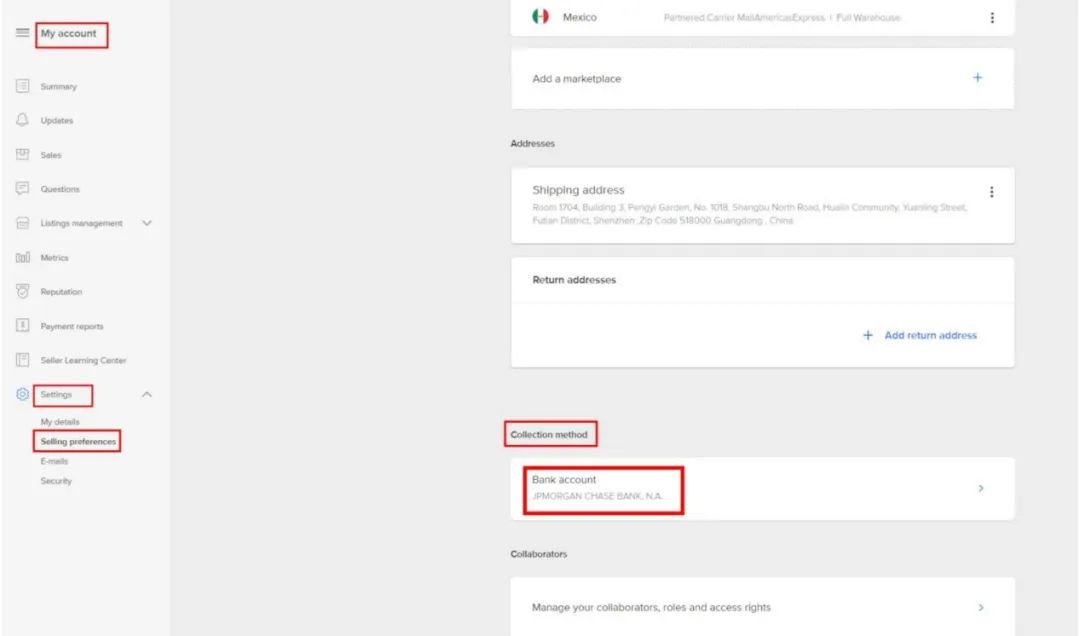This screenshot has width=1080, height=636.
Task: Open Updates via the bell icon
Action: [22, 120]
